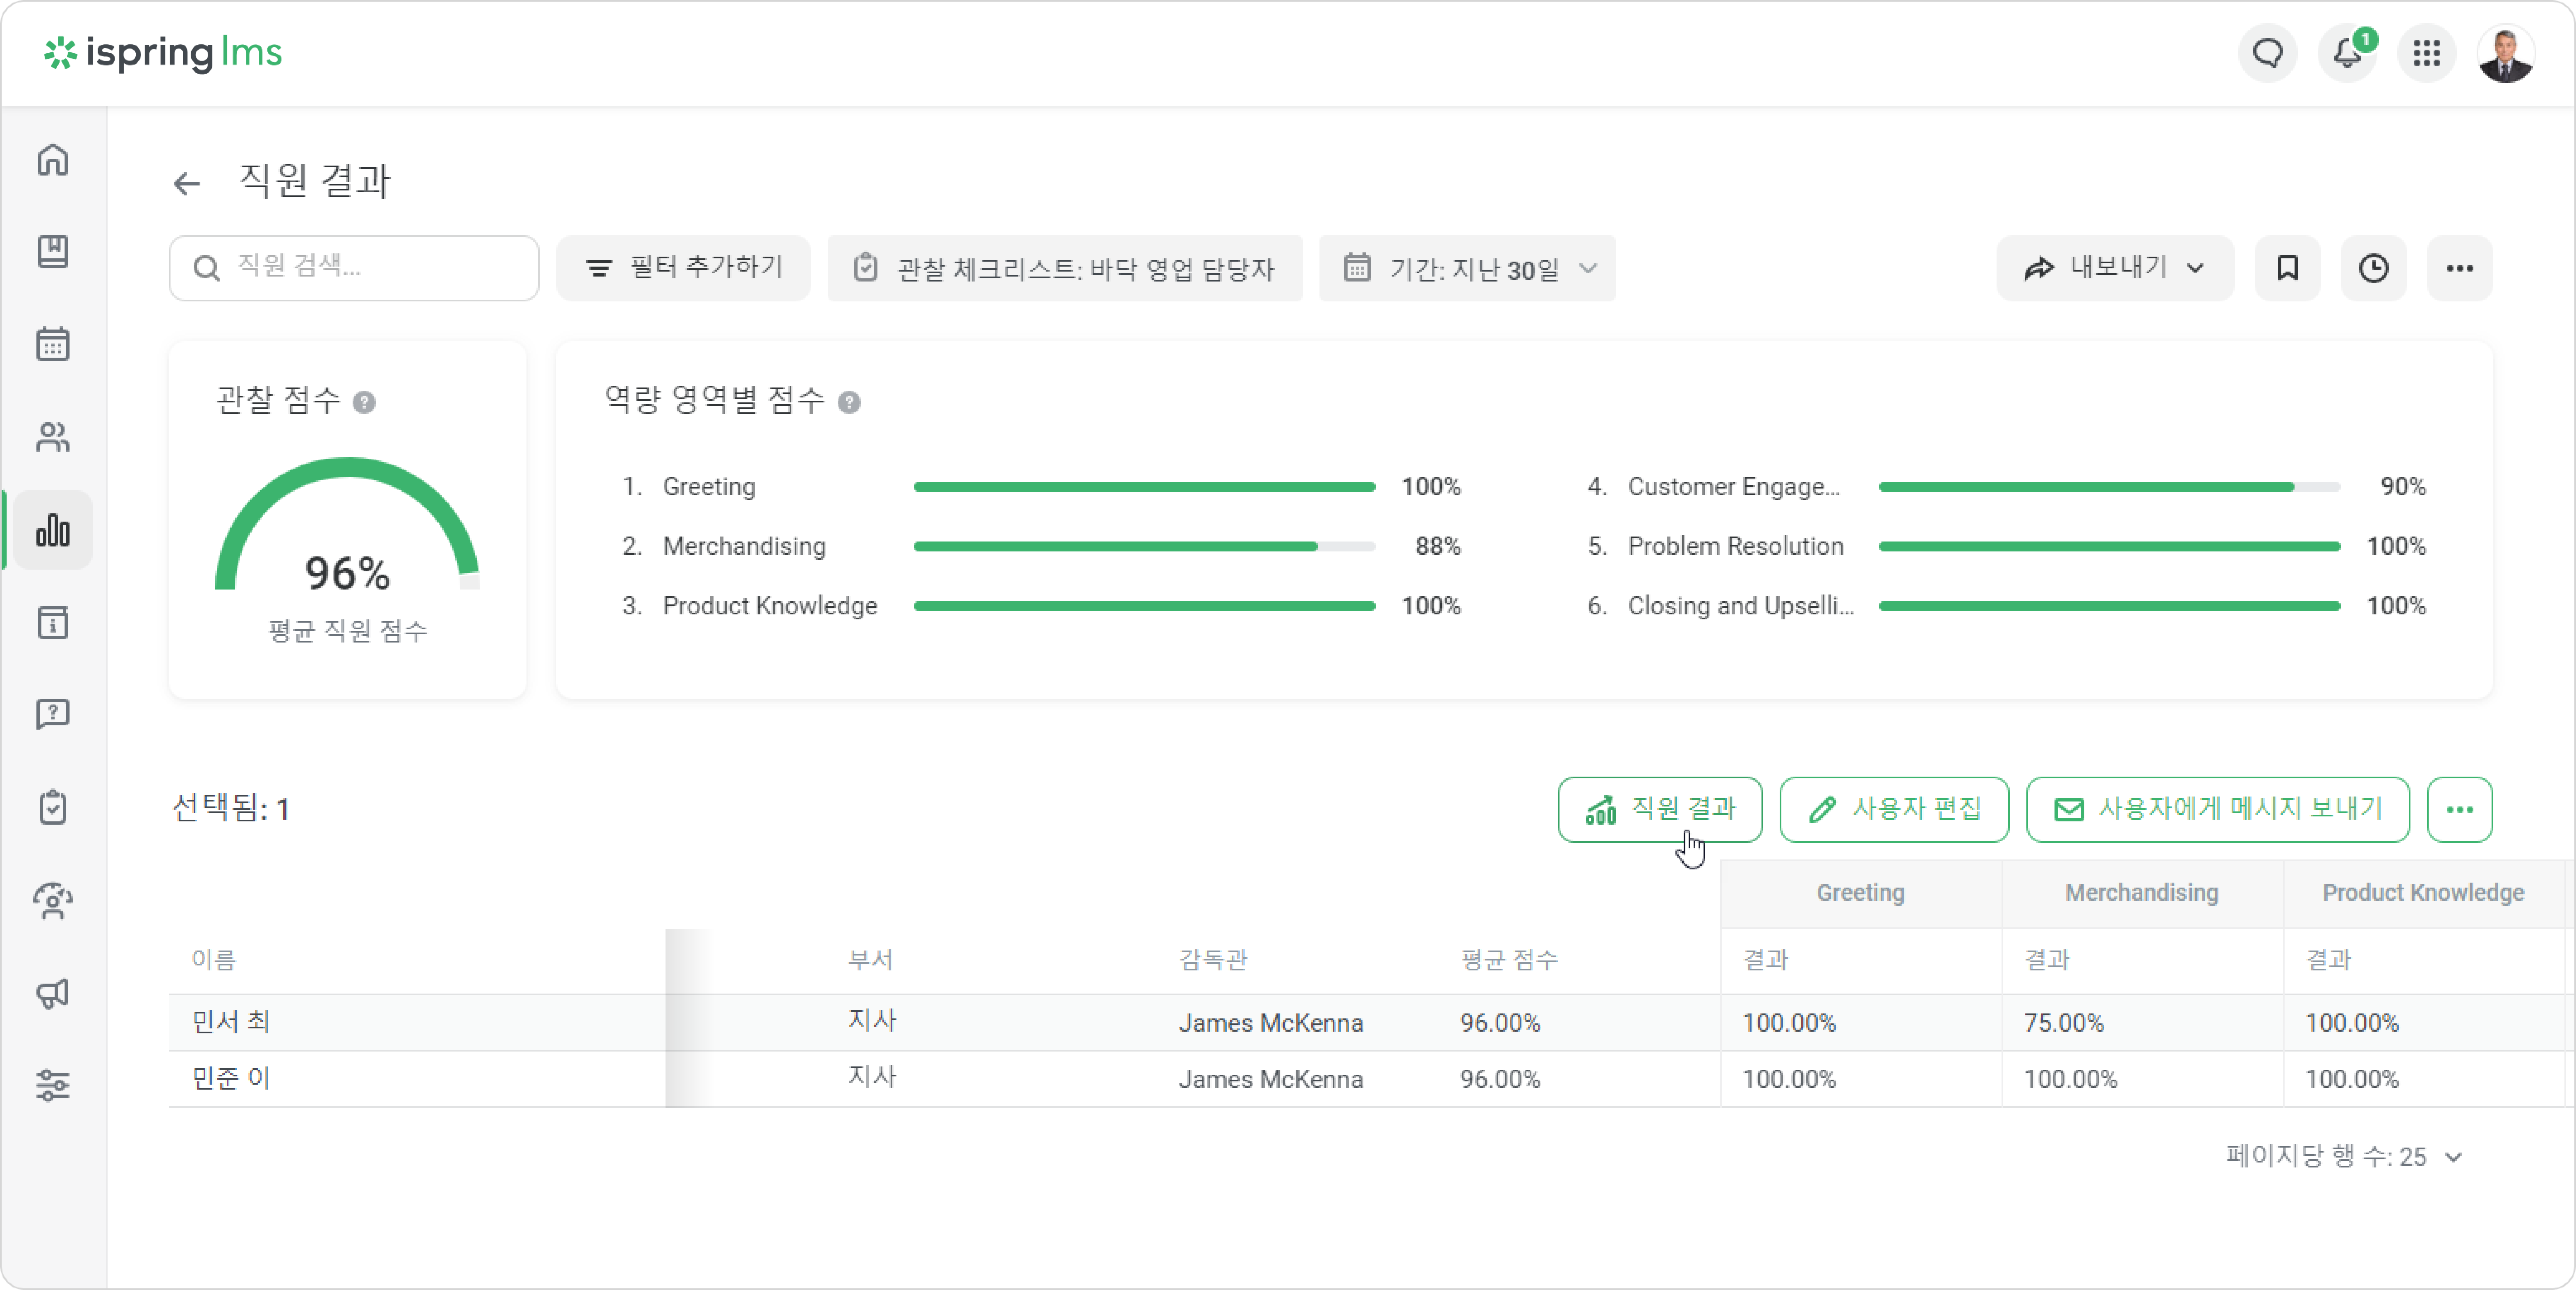The height and width of the screenshot is (1290, 2576).
Task: Click the Problem Resolution competency label
Action: [x=1735, y=547]
